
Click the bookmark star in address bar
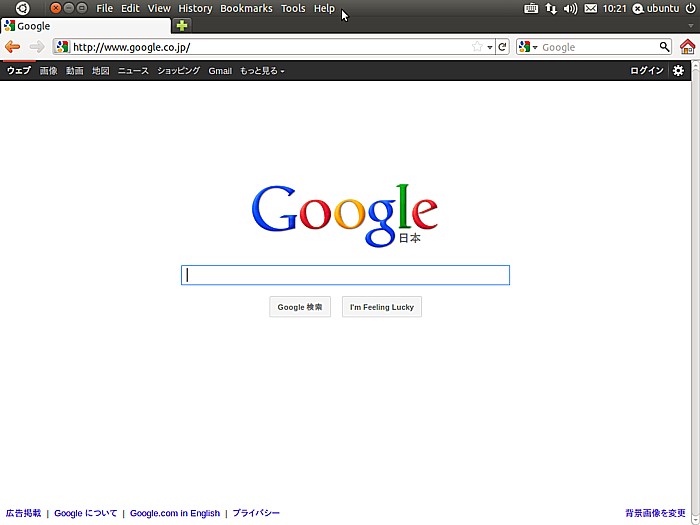click(477, 46)
